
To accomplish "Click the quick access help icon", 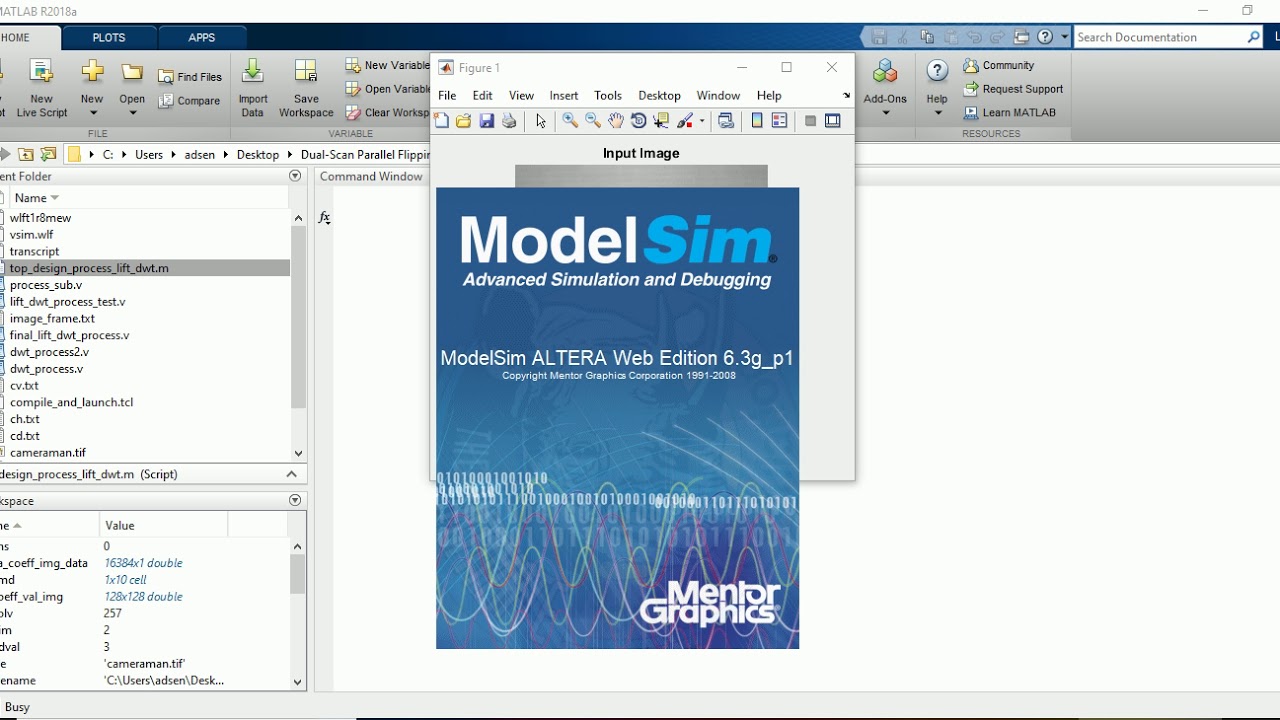I will [x=1045, y=37].
